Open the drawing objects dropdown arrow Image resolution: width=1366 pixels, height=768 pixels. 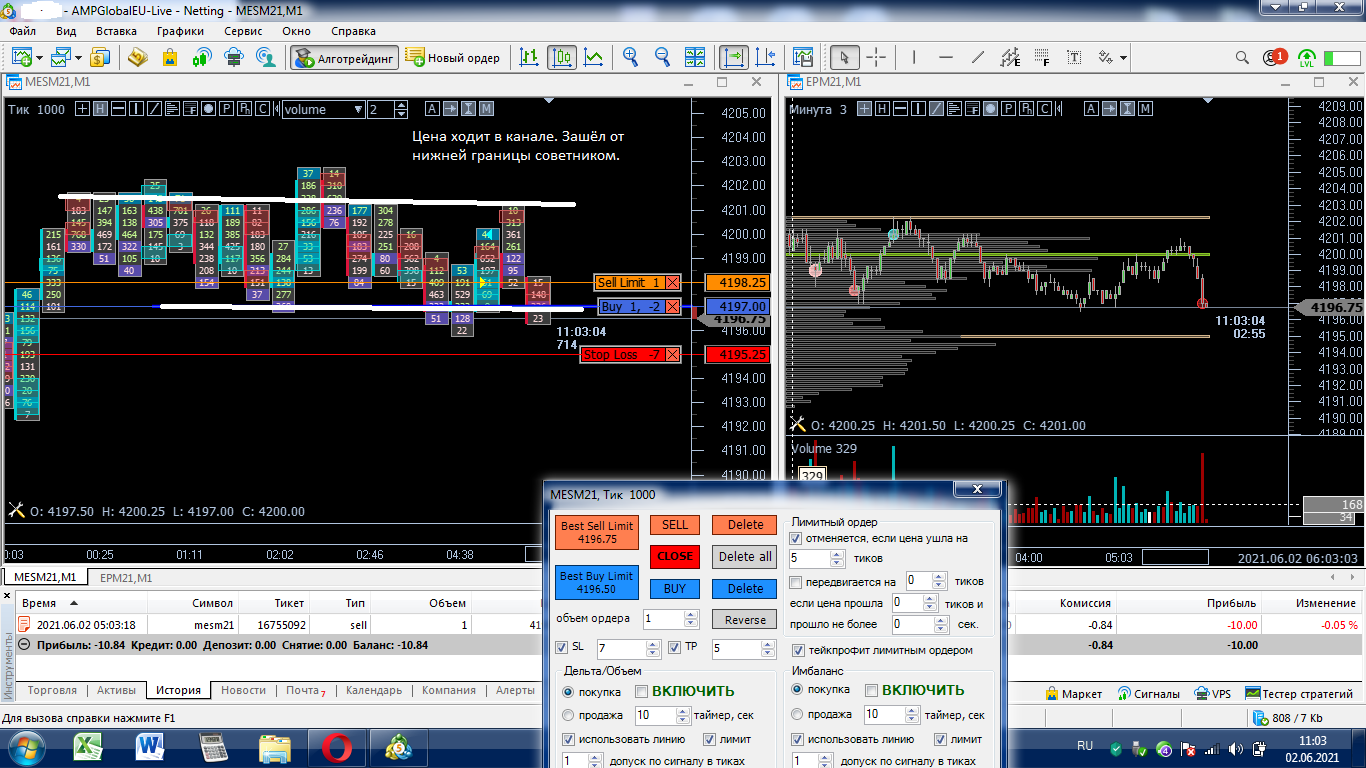tap(1124, 58)
